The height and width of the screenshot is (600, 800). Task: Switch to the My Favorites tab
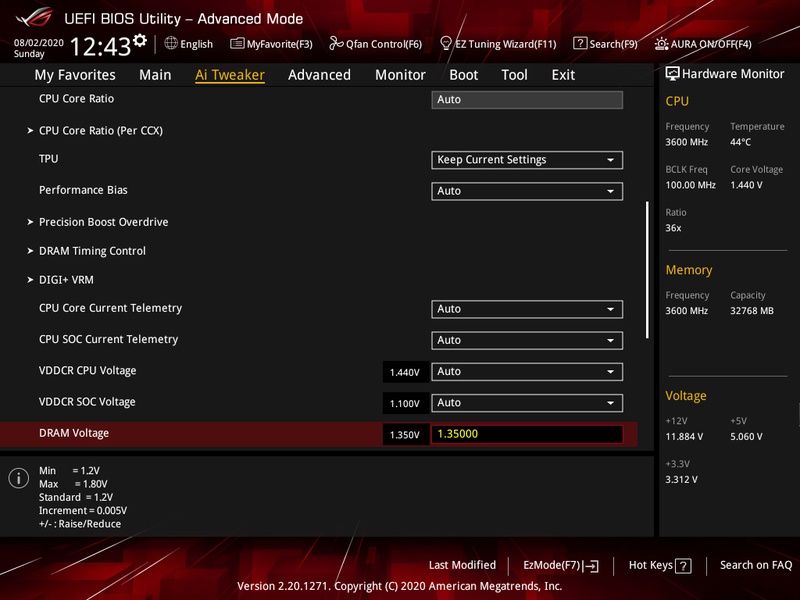(x=75, y=75)
